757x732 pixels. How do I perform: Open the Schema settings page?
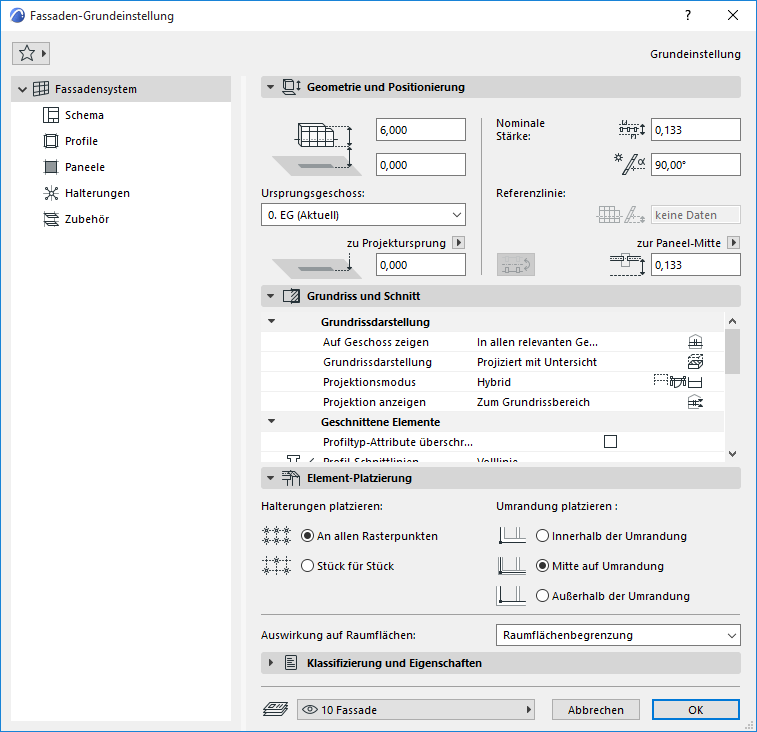tap(84, 115)
